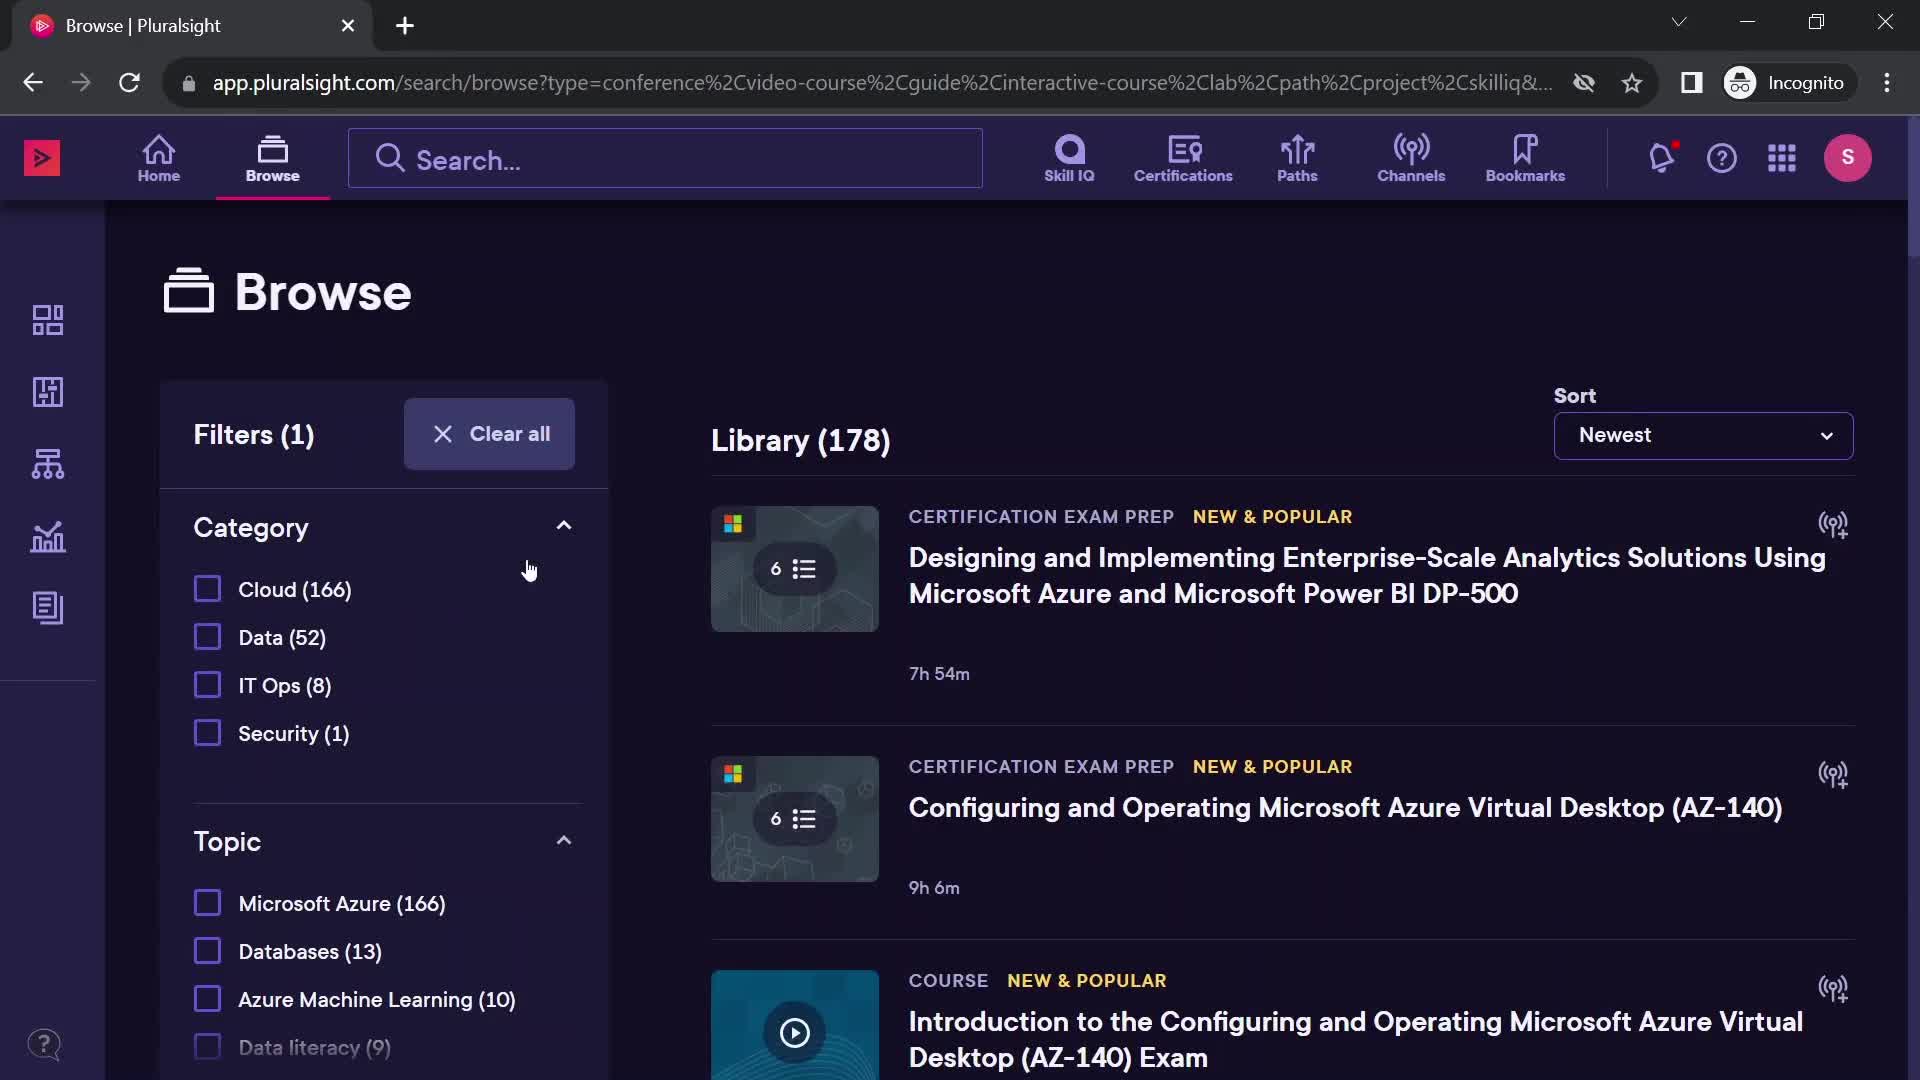
Task: Click the sidebar org chart icon
Action: tap(48, 464)
